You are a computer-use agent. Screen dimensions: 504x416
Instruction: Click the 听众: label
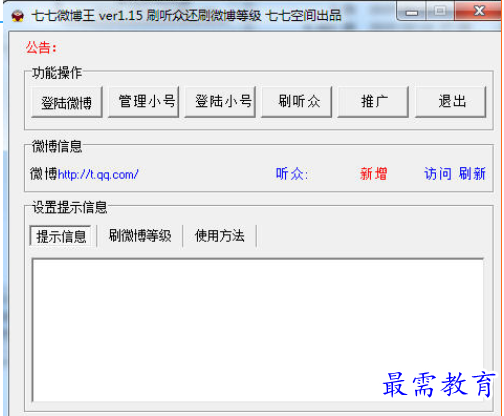[292, 174]
